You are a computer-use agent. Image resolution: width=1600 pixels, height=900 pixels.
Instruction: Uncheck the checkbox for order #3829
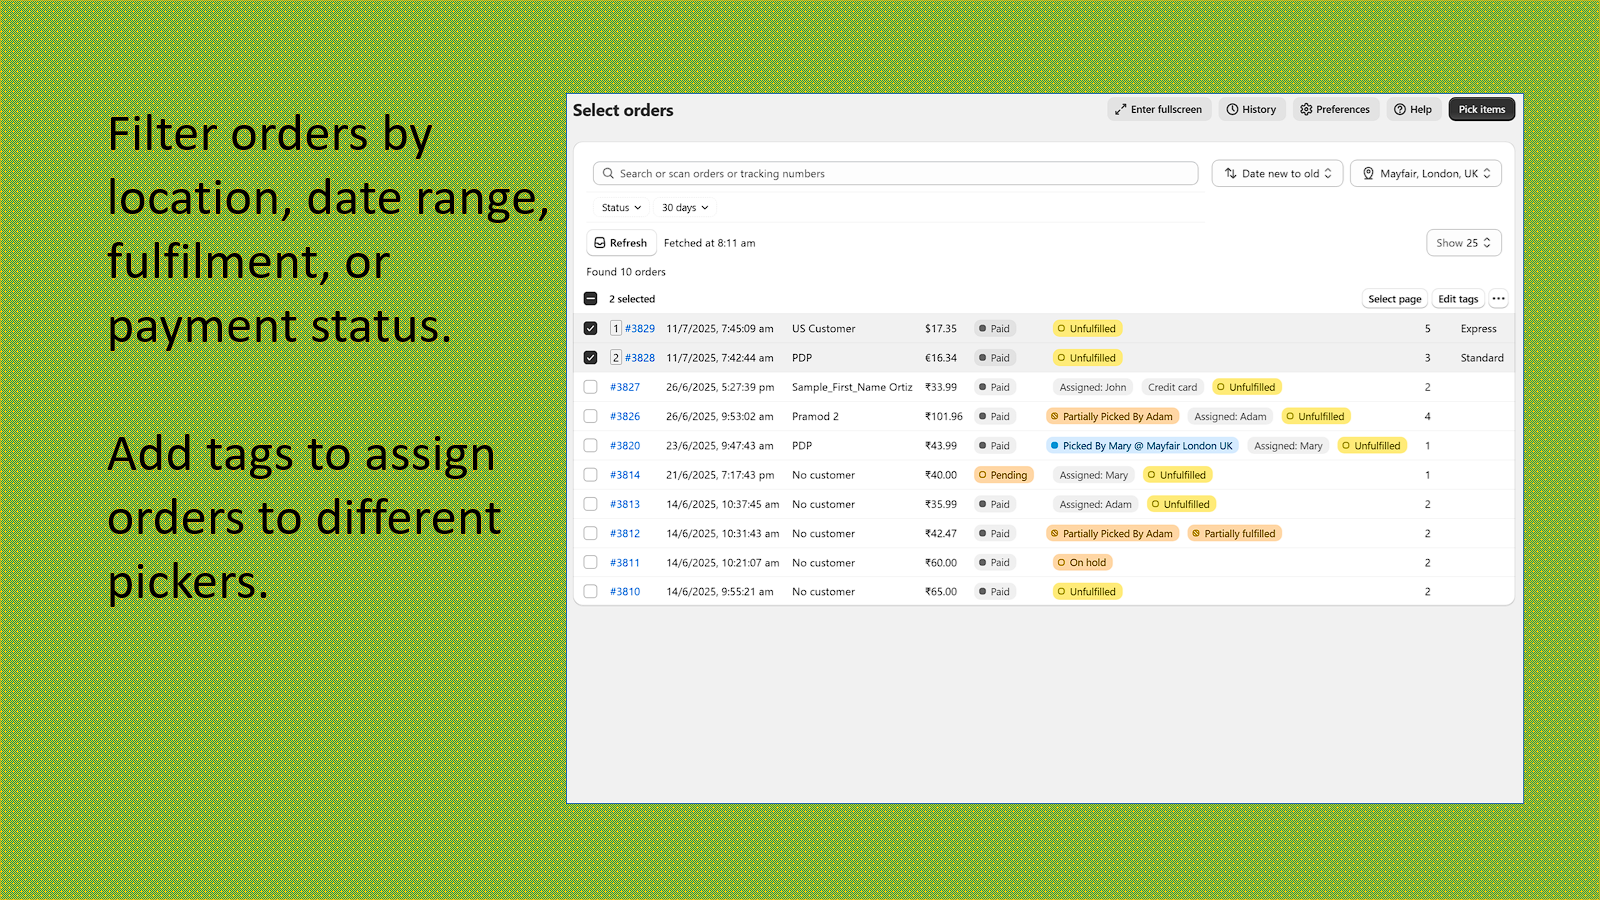point(590,328)
